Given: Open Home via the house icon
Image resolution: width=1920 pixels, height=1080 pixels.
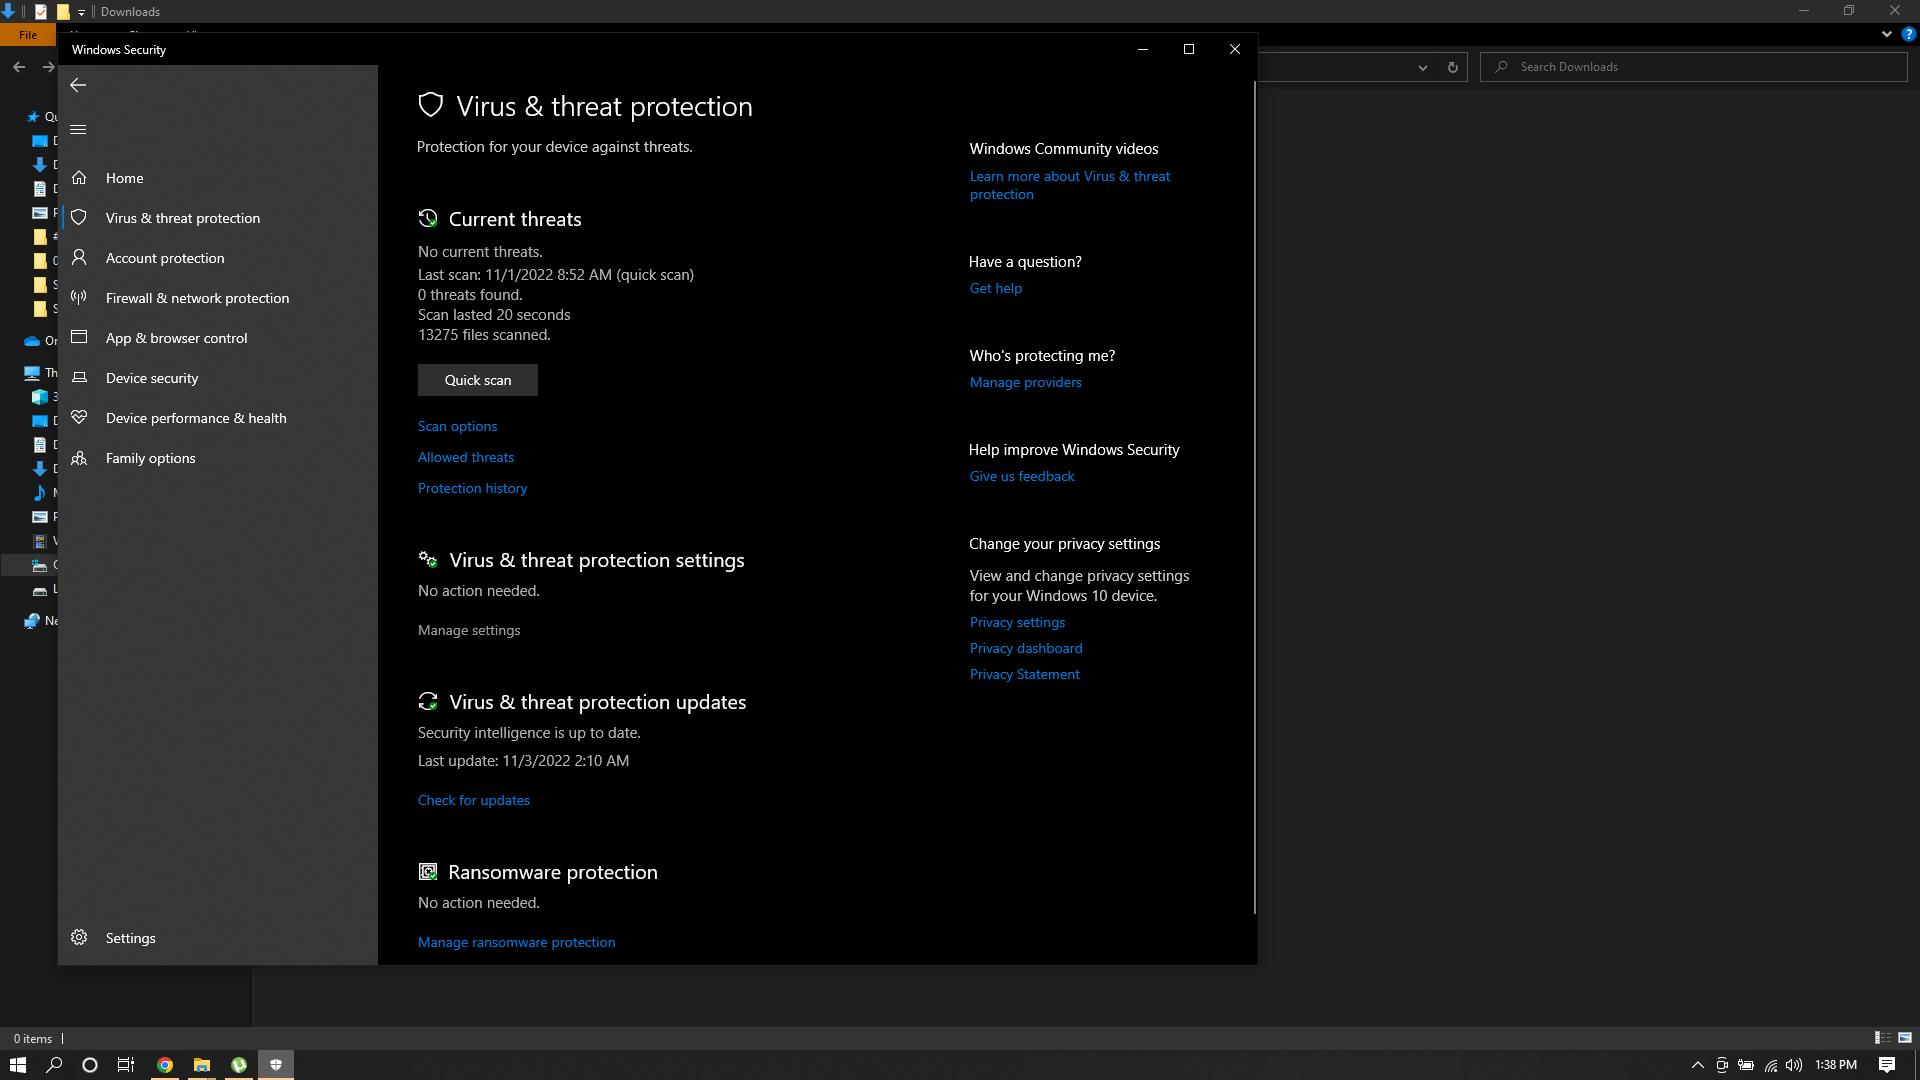Looking at the screenshot, I should coord(79,177).
